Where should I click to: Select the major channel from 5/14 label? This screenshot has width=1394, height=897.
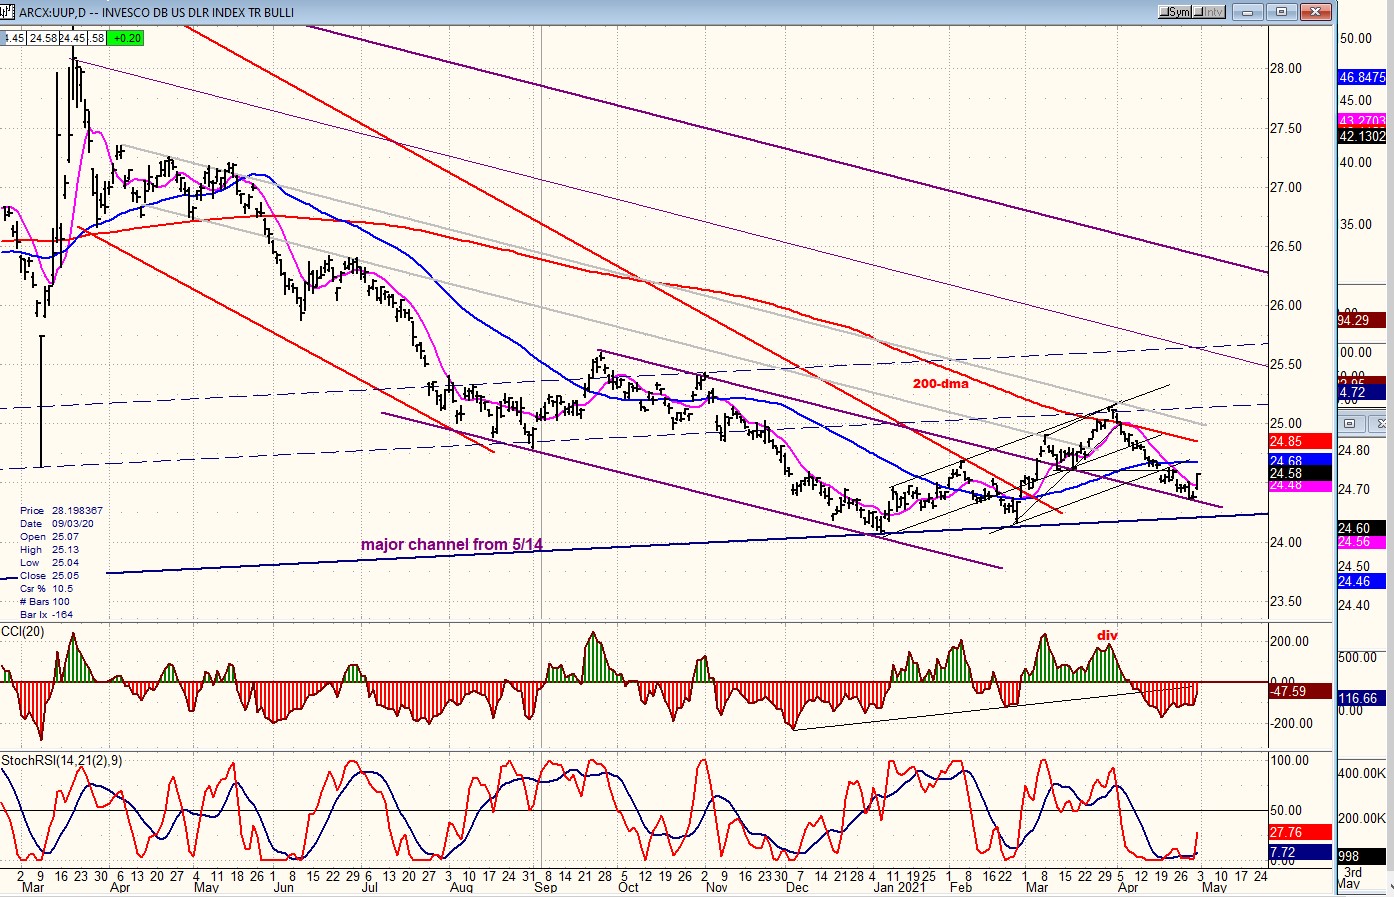click(452, 545)
